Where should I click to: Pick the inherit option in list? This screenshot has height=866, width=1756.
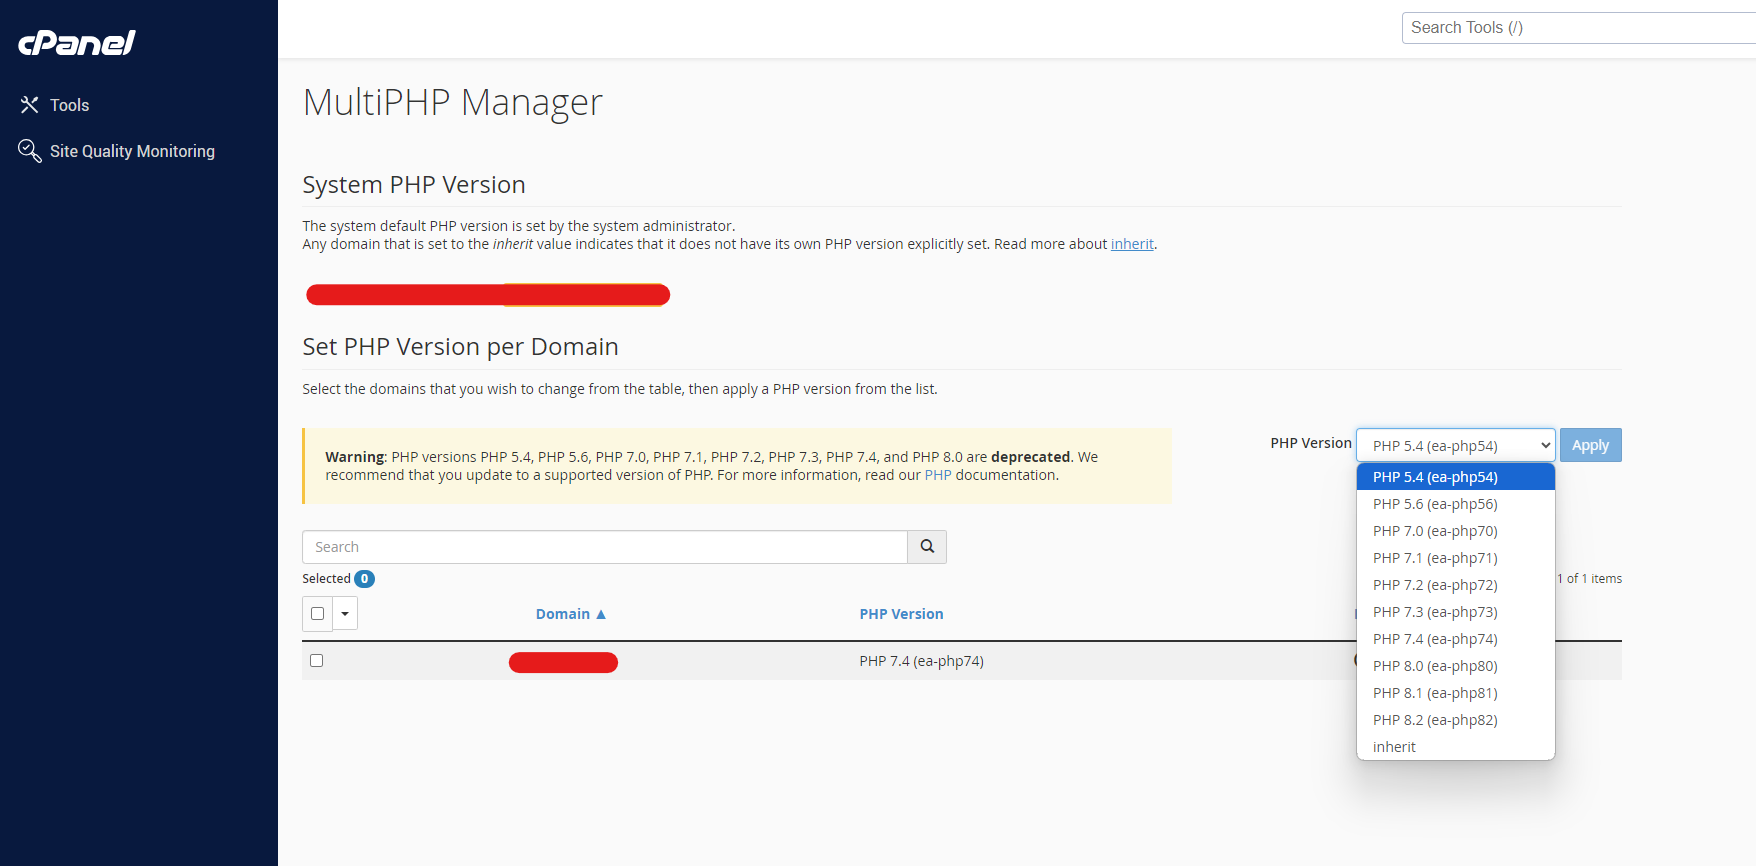(1395, 747)
